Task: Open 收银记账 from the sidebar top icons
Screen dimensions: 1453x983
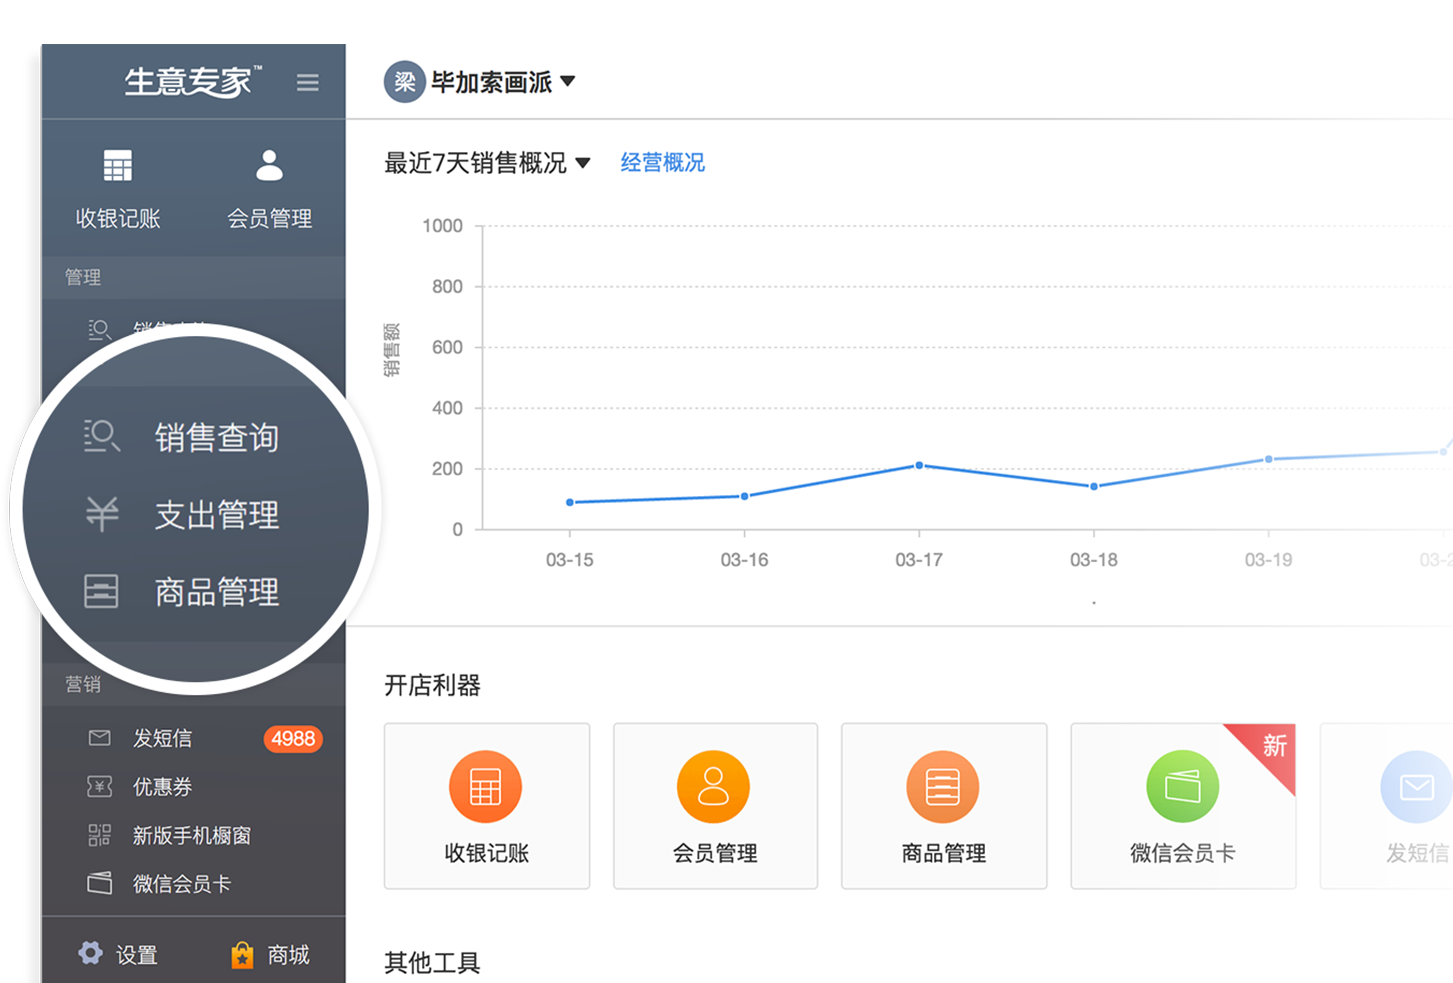Action: pos(118,166)
